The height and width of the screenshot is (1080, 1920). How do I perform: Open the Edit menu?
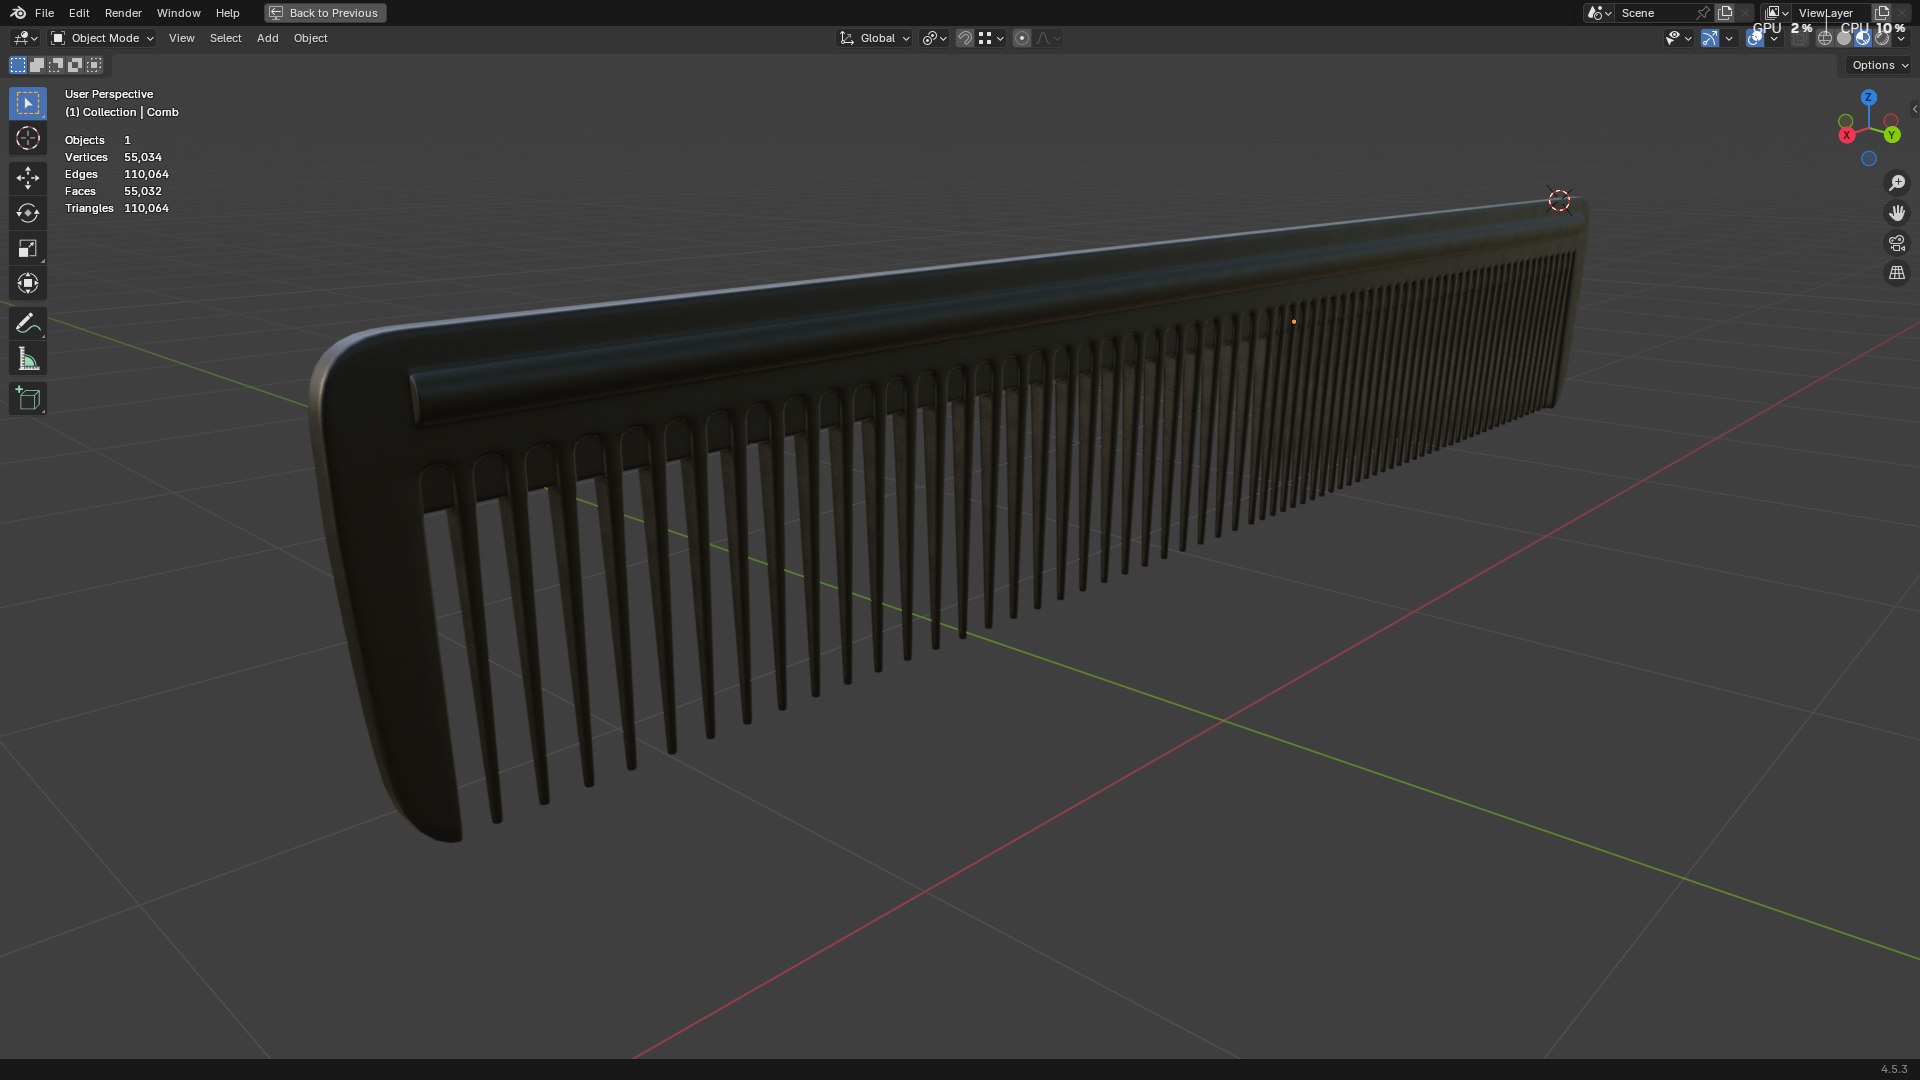point(79,13)
